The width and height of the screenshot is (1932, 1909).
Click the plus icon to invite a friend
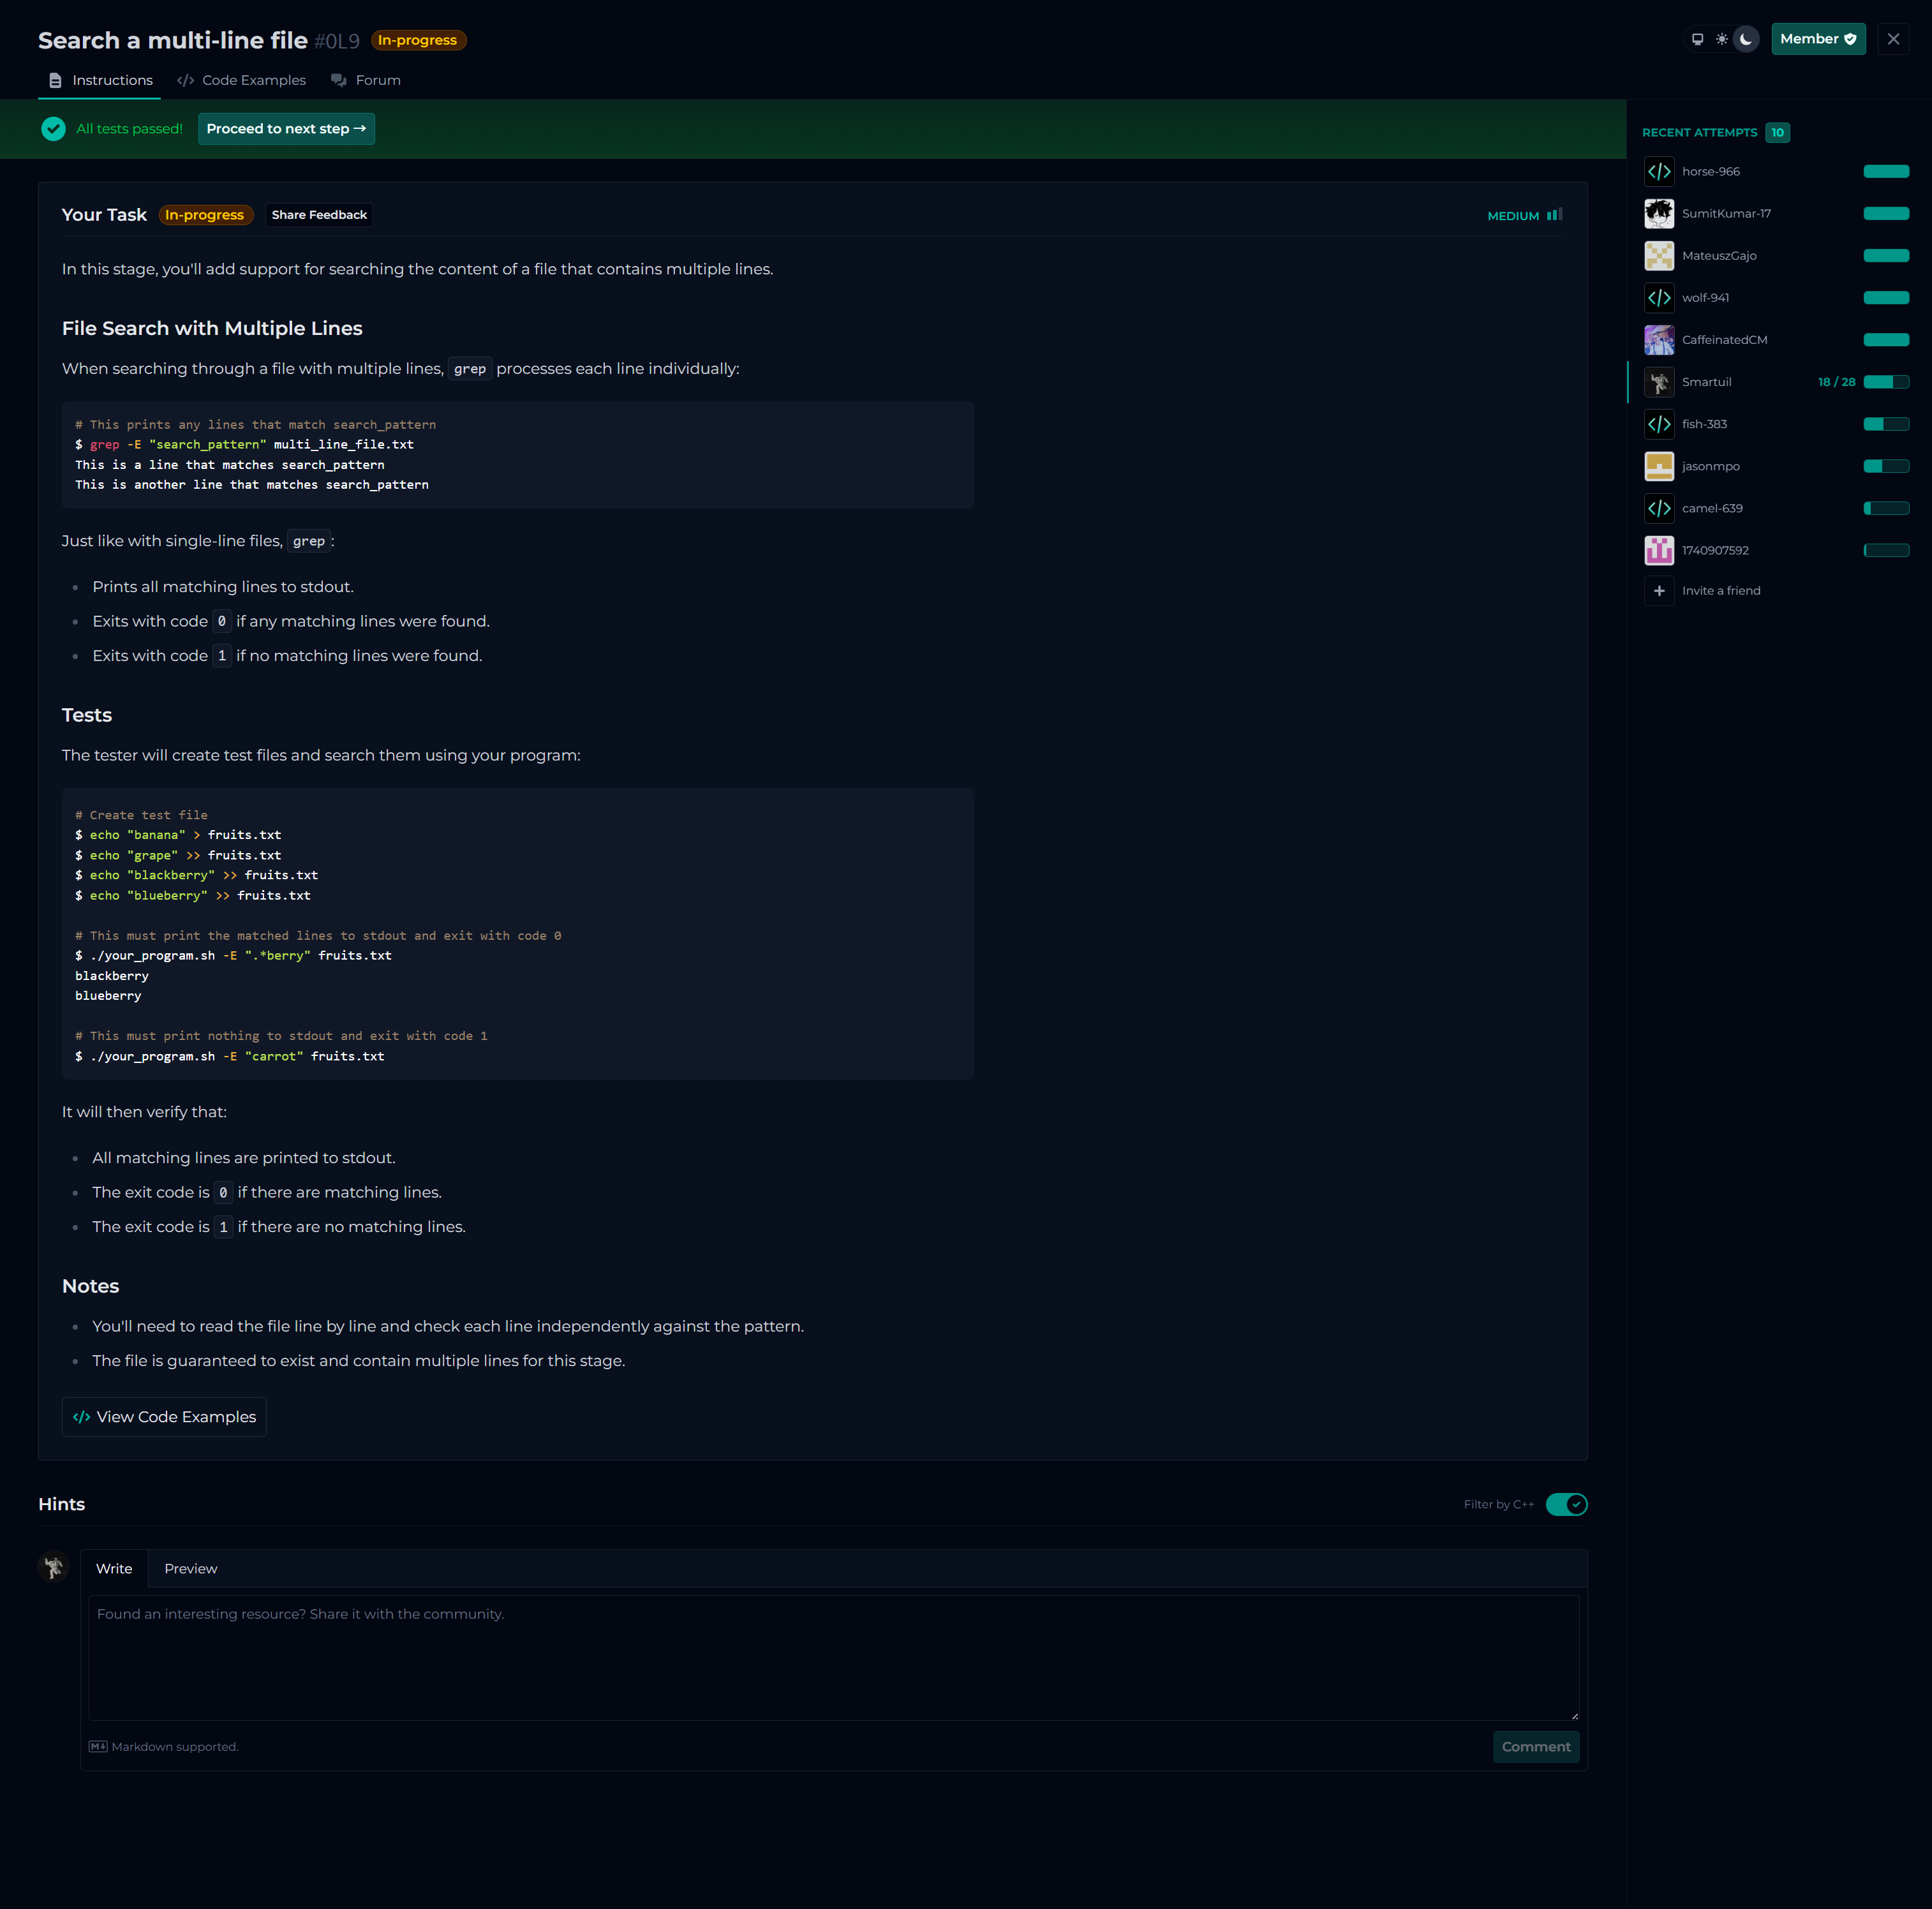pos(1659,591)
